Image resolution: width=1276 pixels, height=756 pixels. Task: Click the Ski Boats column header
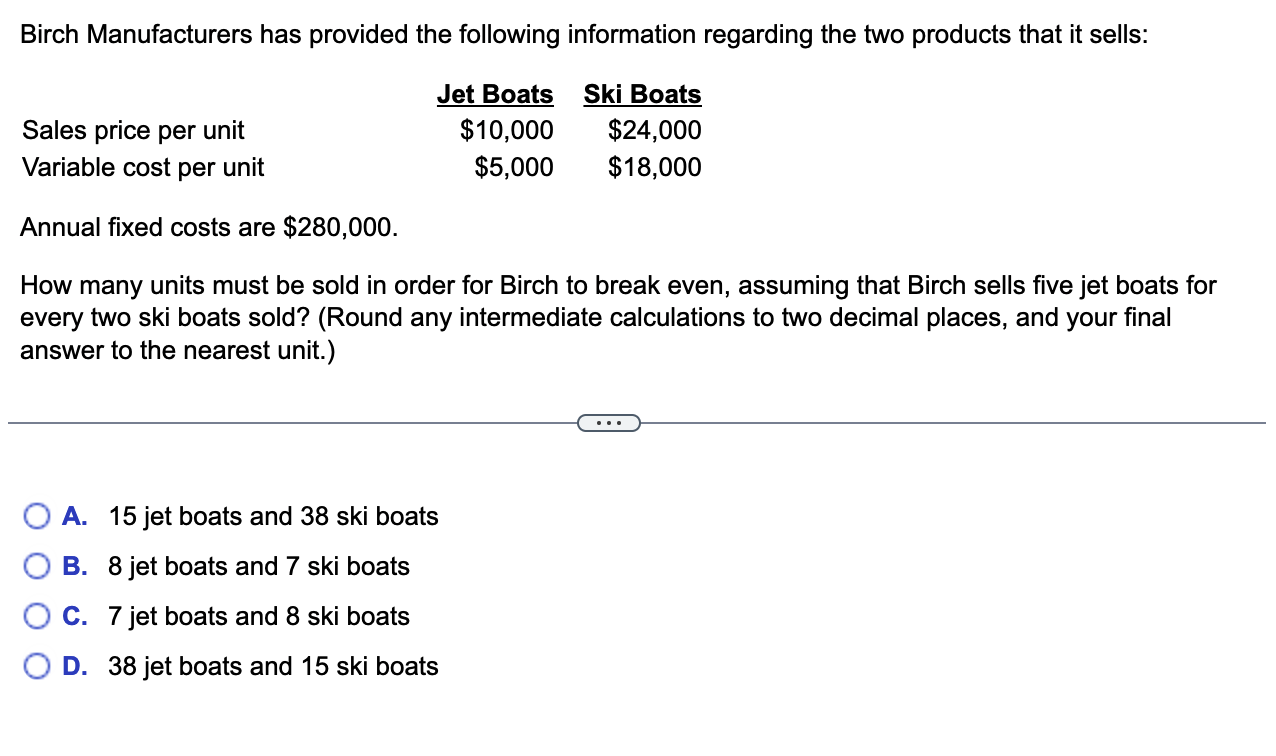tap(642, 93)
